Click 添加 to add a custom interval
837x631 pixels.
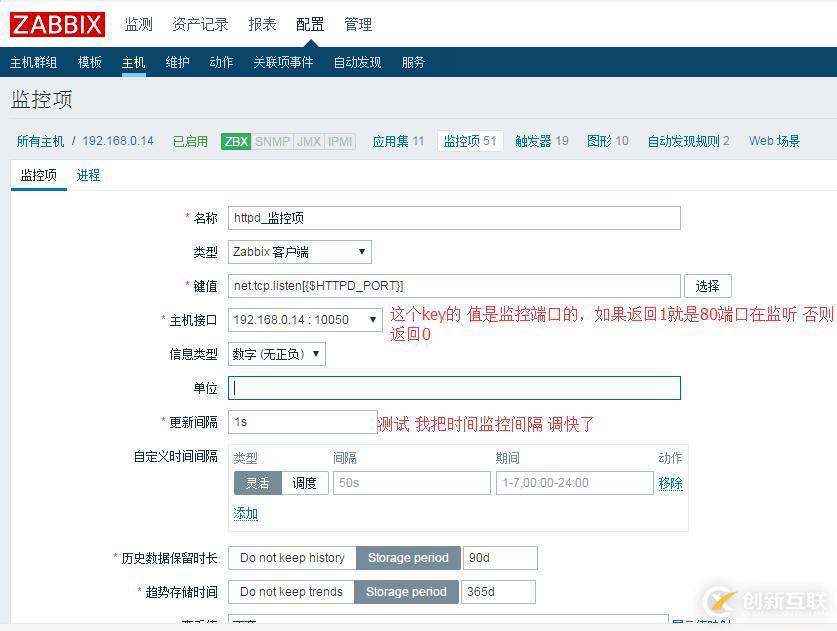(x=245, y=513)
